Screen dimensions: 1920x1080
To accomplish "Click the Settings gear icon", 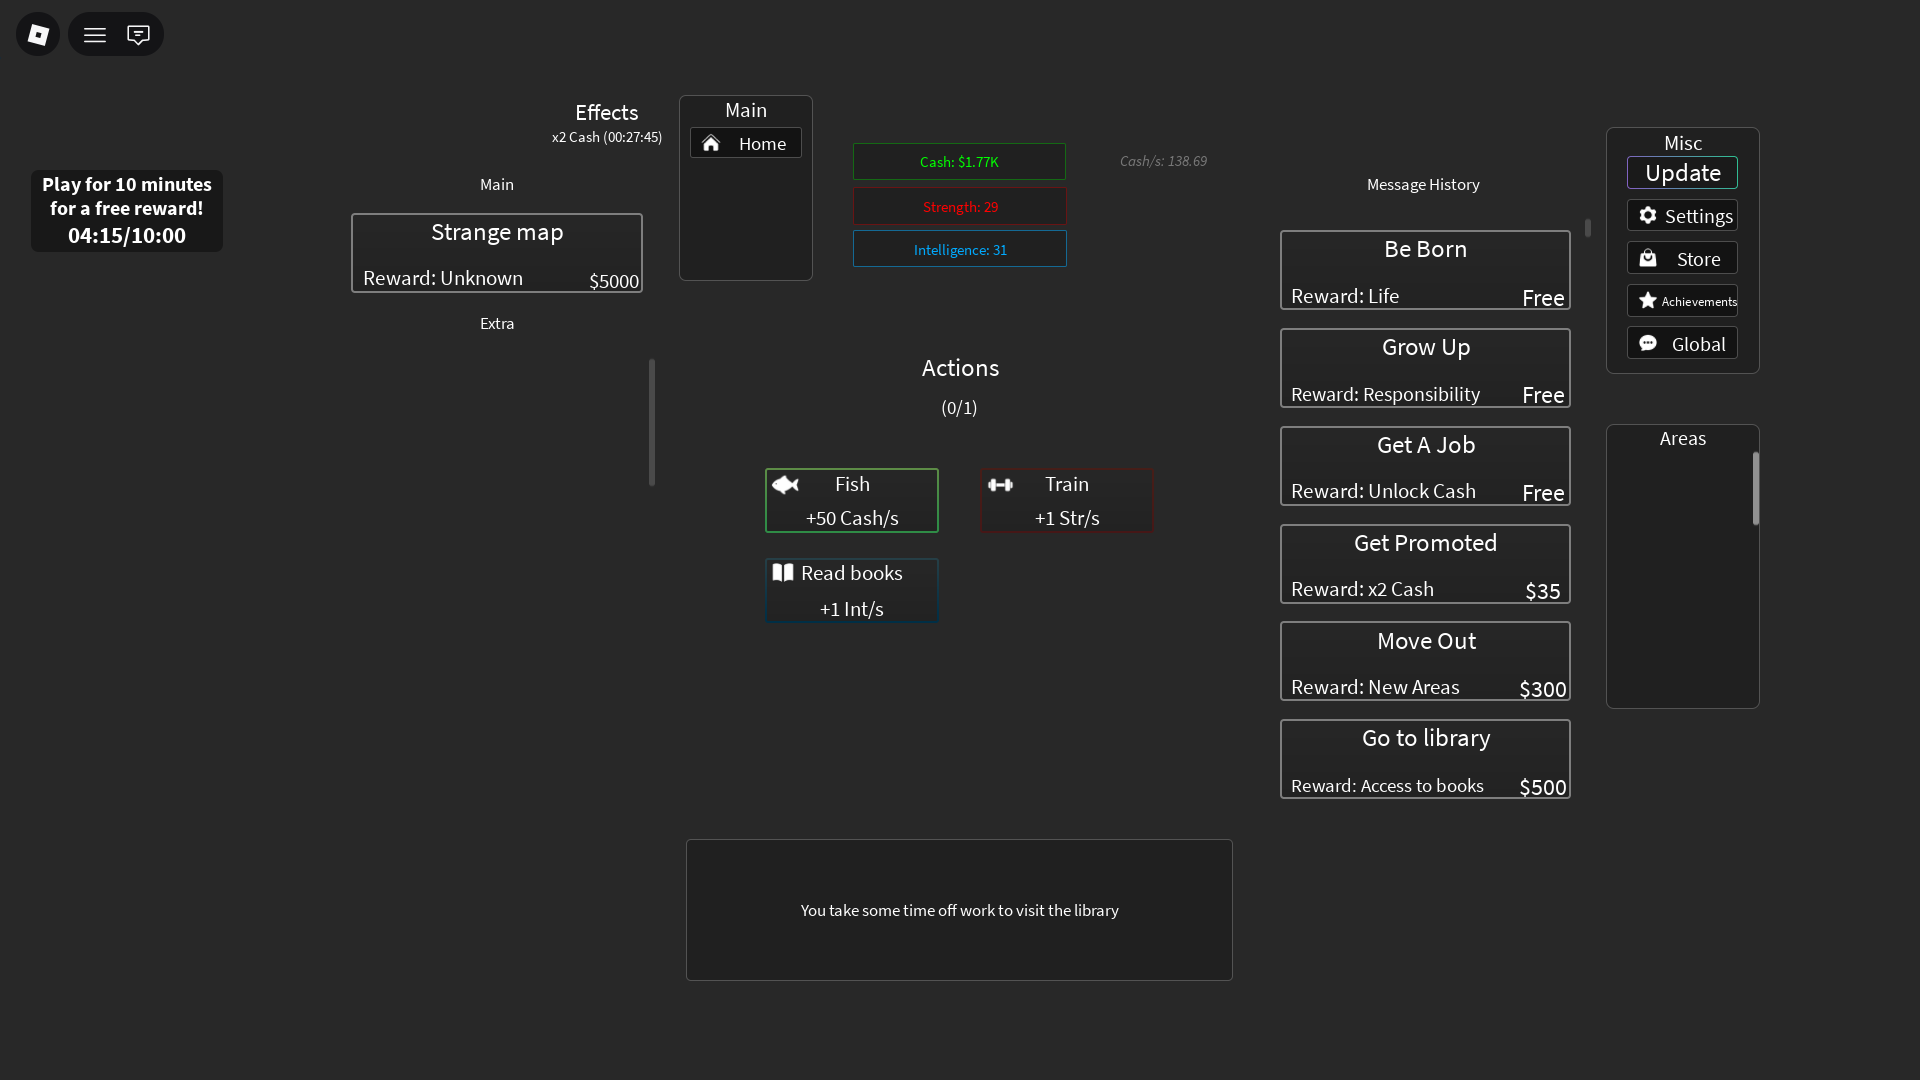I will coord(1648,216).
